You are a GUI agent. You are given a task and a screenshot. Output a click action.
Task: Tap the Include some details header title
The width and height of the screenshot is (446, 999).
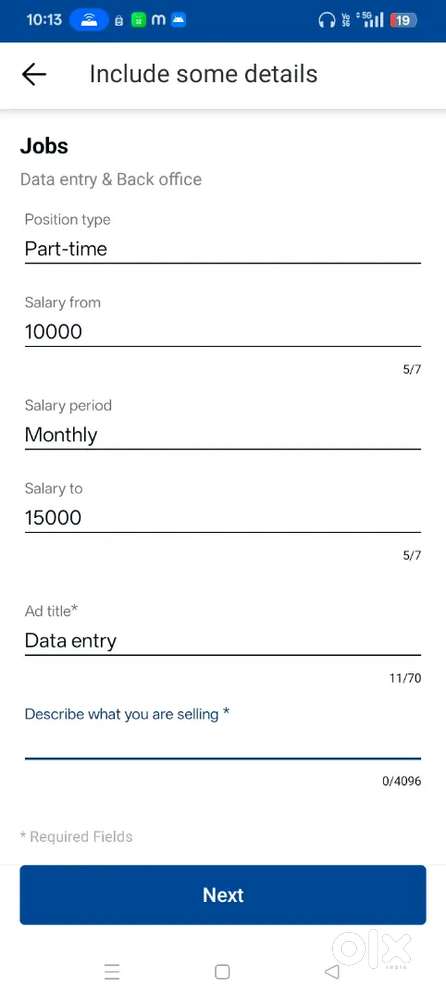tap(203, 74)
